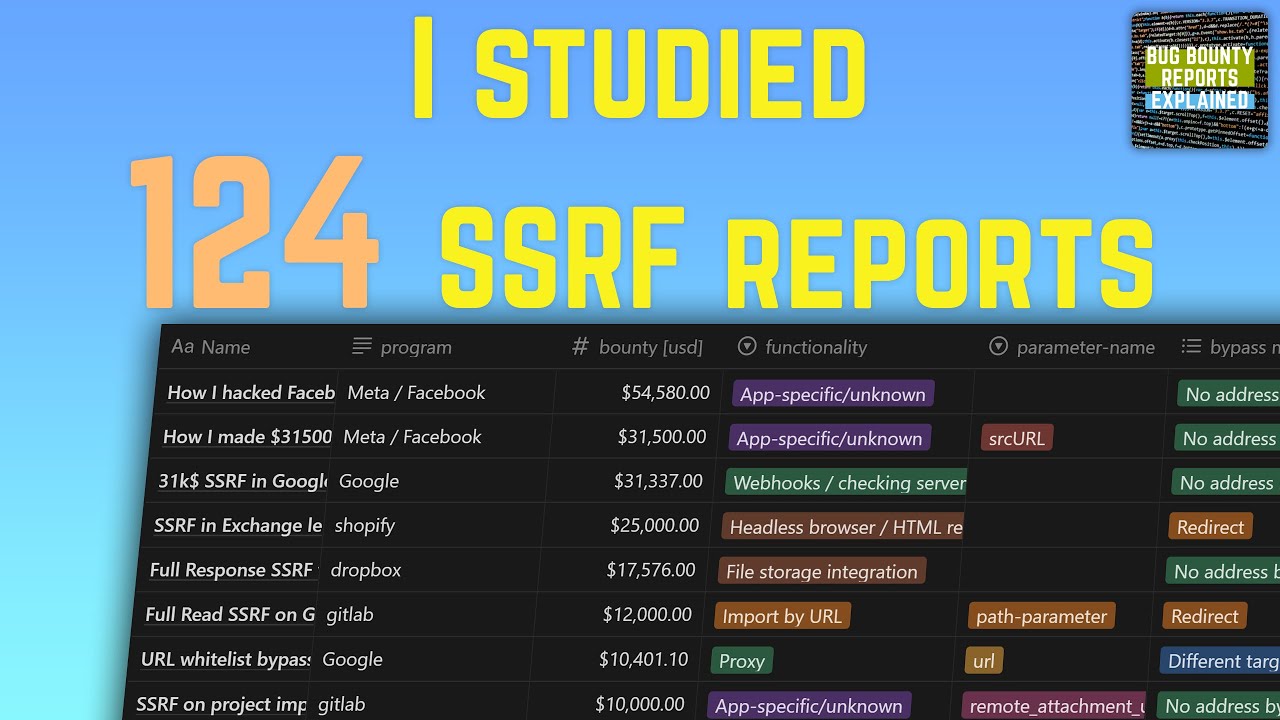This screenshot has height=720, width=1280.
Task: Click the green Proxy tag
Action: point(741,661)
